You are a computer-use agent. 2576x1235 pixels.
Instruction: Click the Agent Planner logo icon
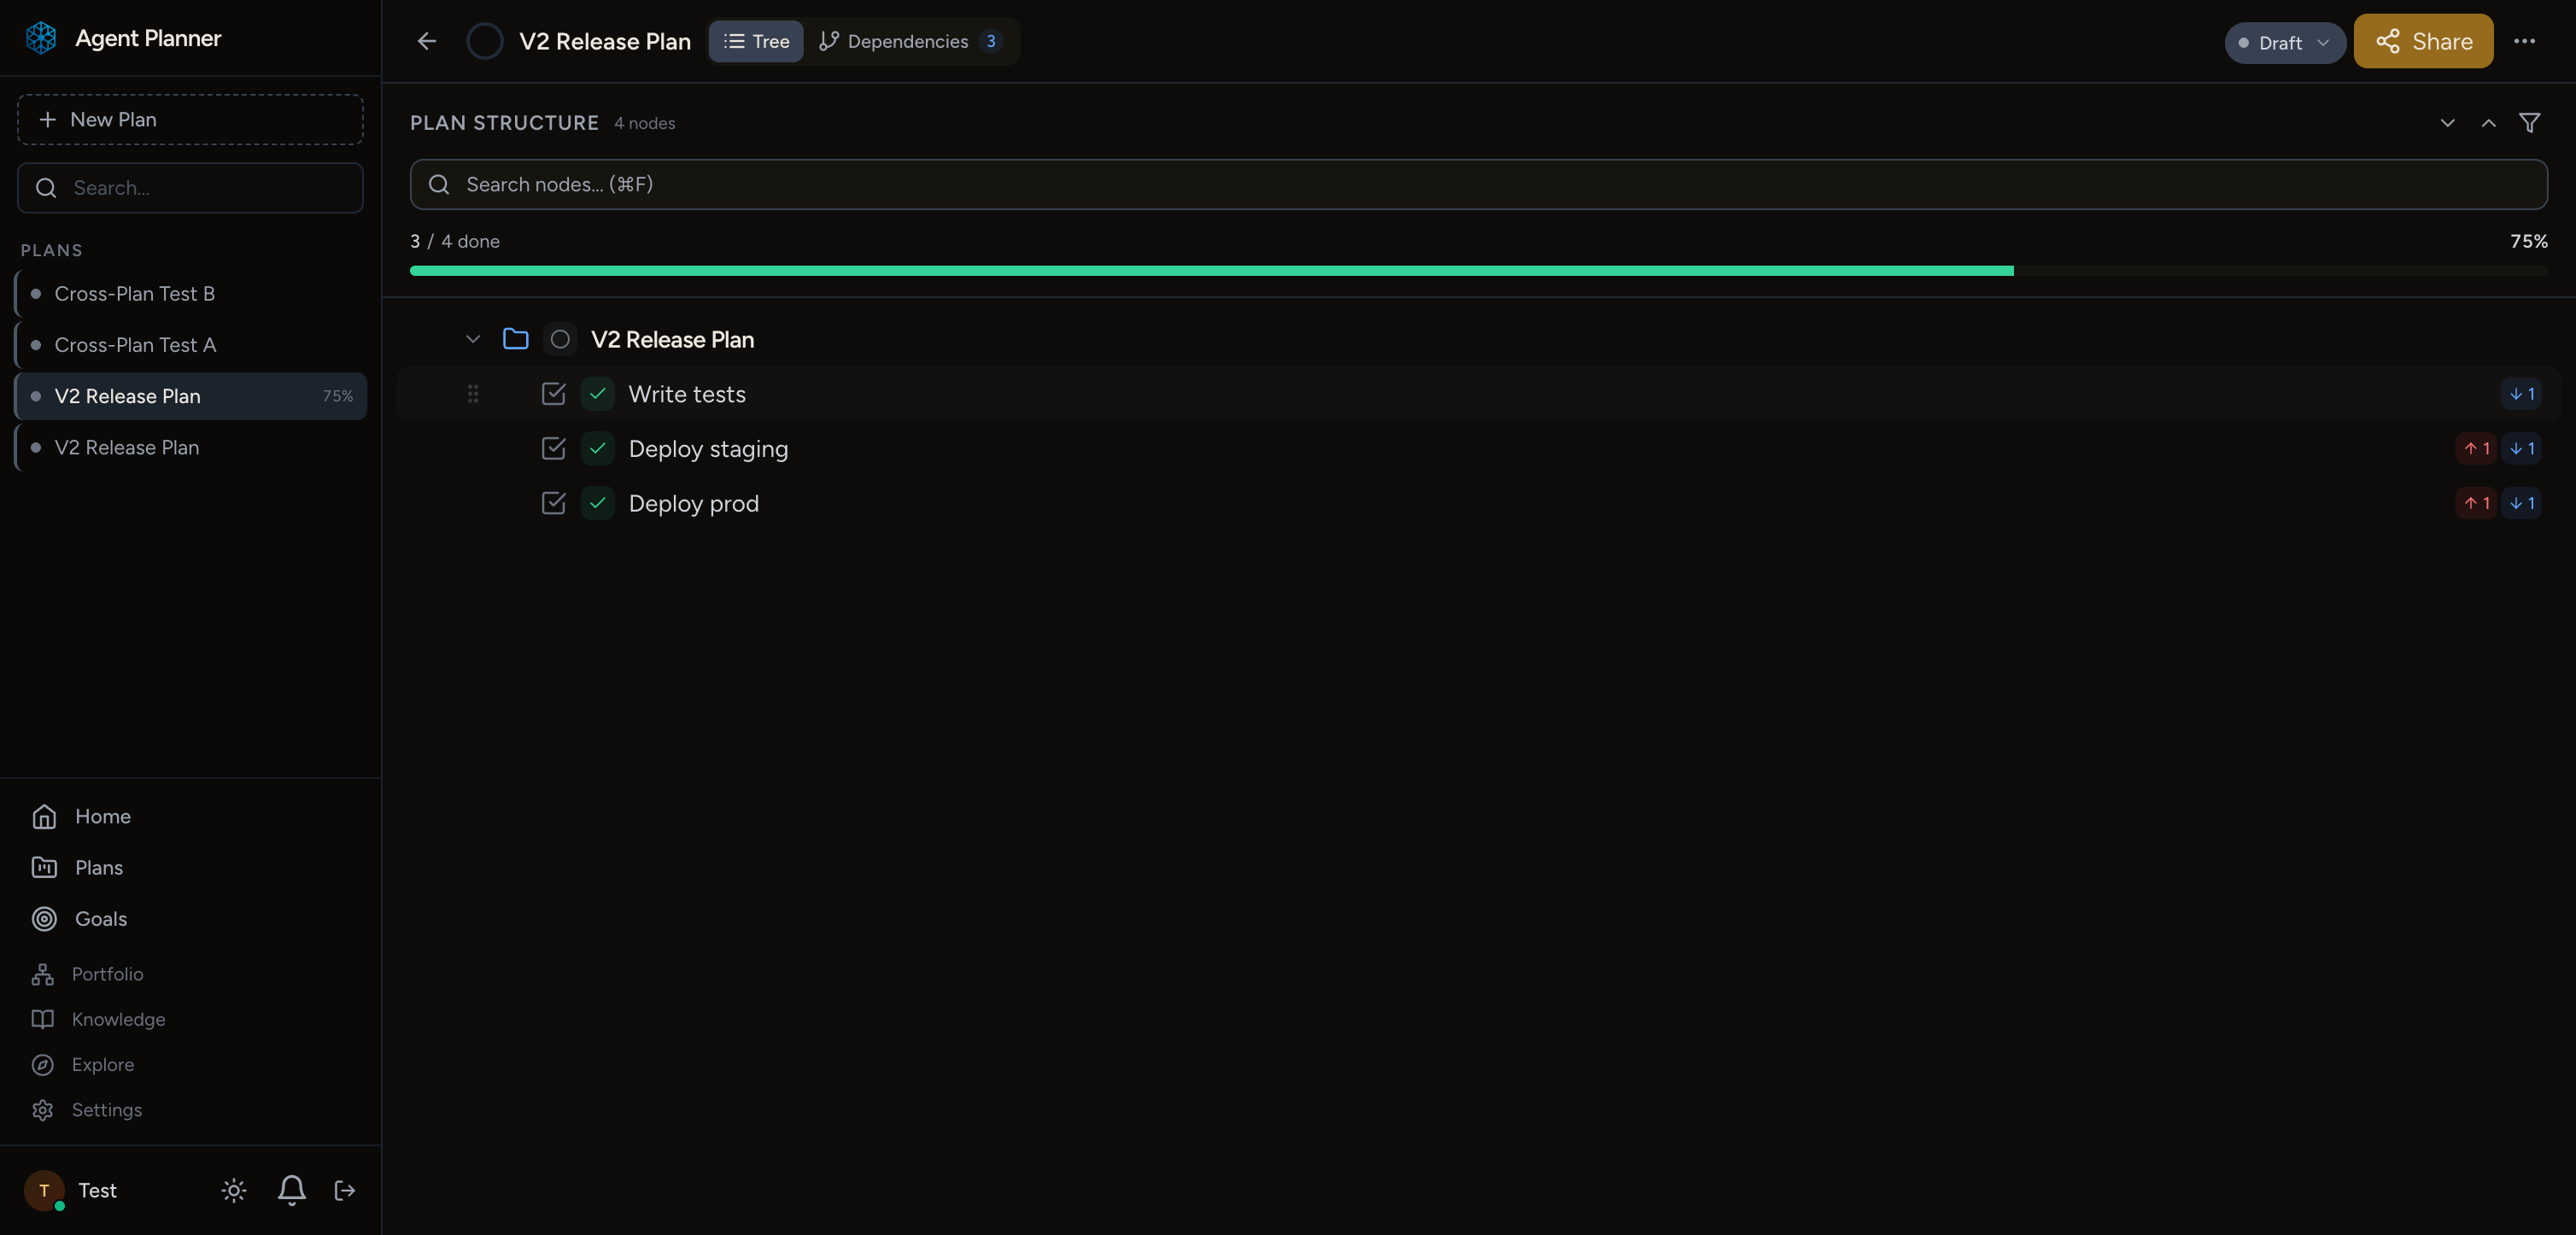[x=41, y=38]
